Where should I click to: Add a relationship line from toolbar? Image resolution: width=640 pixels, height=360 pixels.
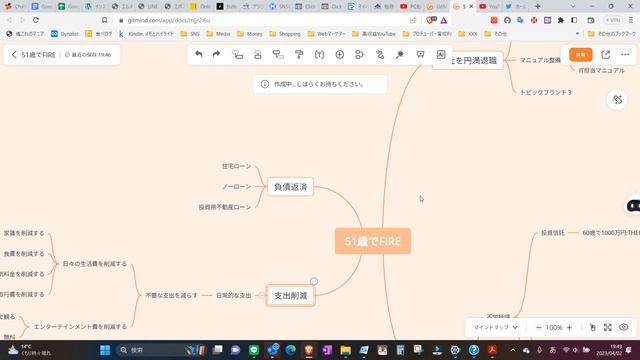380,54
